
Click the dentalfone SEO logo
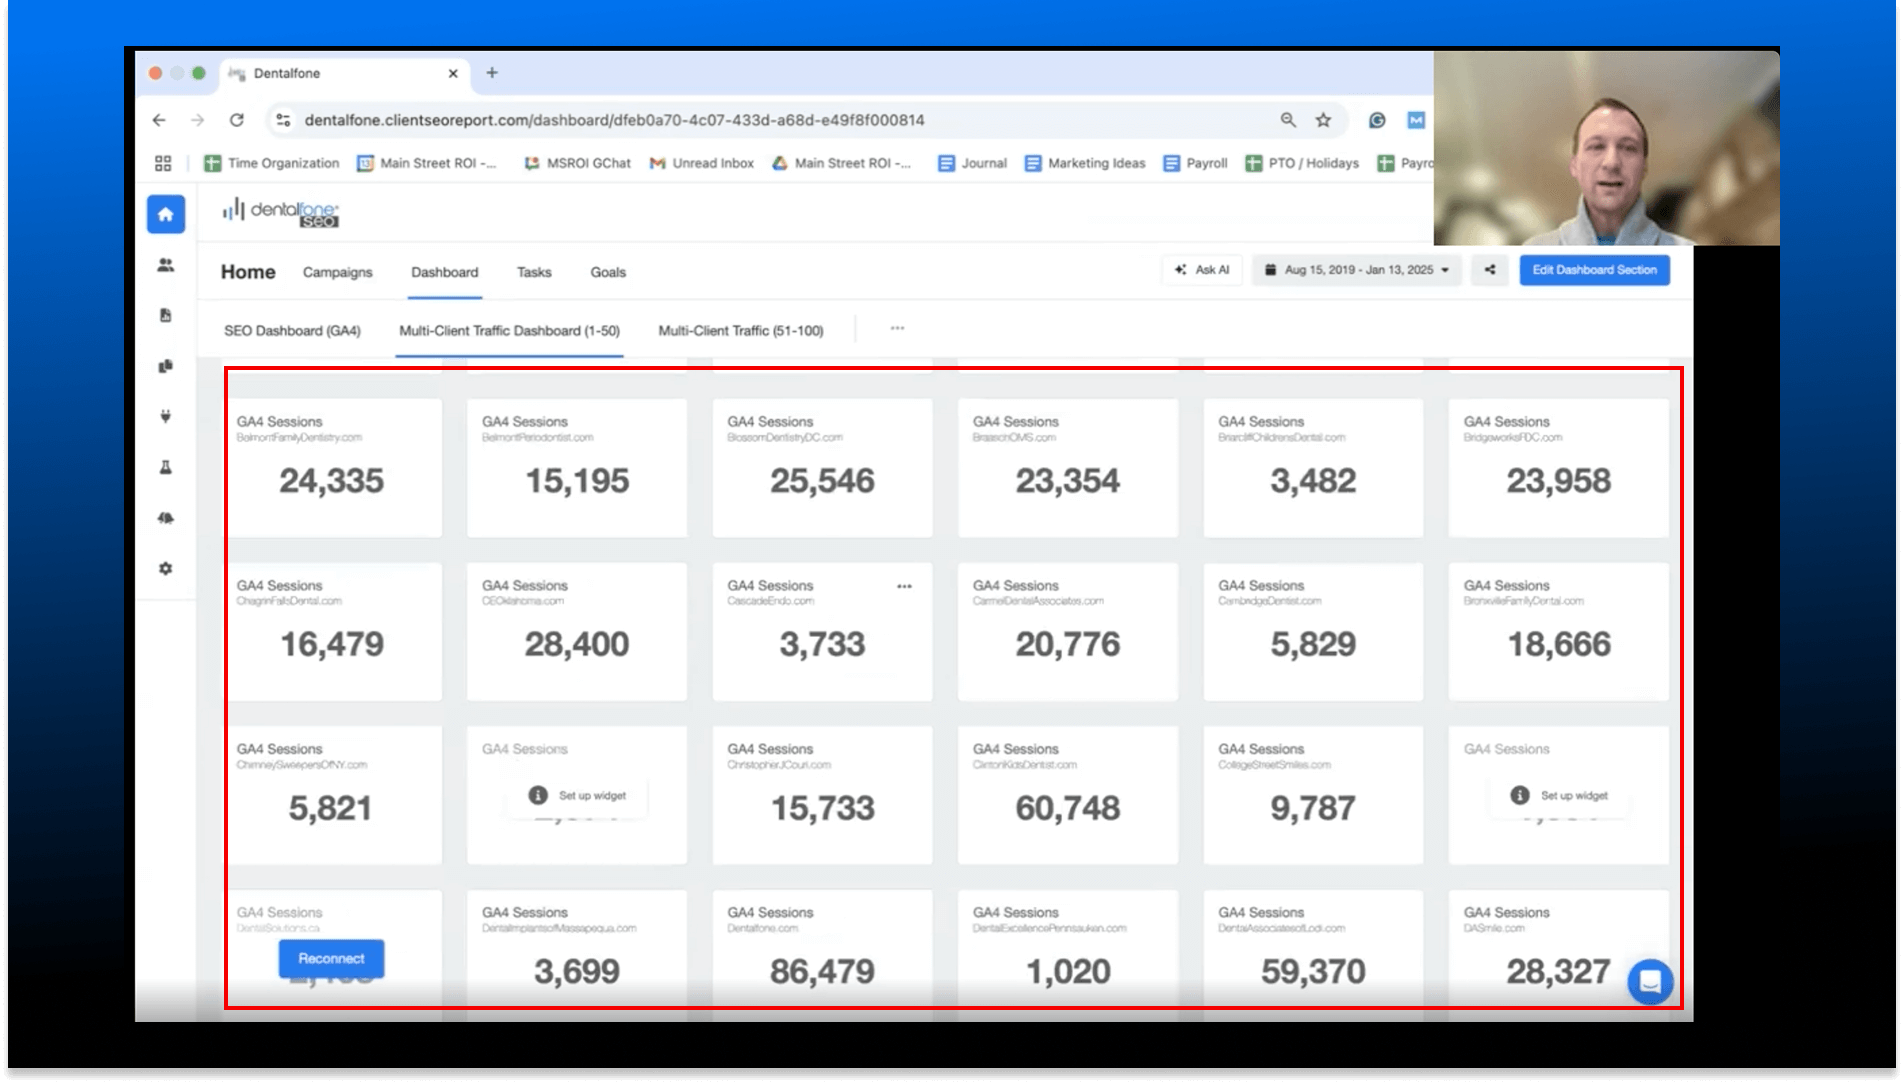[281, 212]
